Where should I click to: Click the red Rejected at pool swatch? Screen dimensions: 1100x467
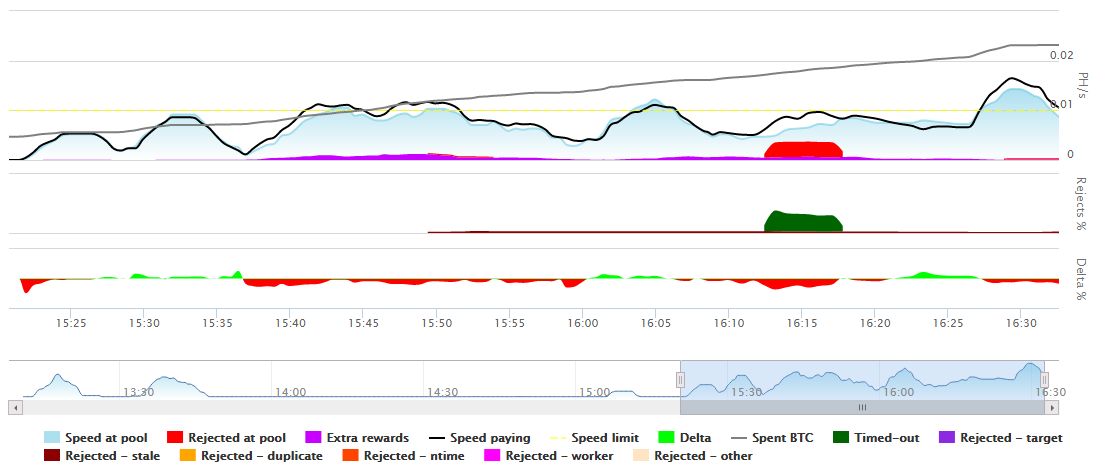(x=176, y=438)
